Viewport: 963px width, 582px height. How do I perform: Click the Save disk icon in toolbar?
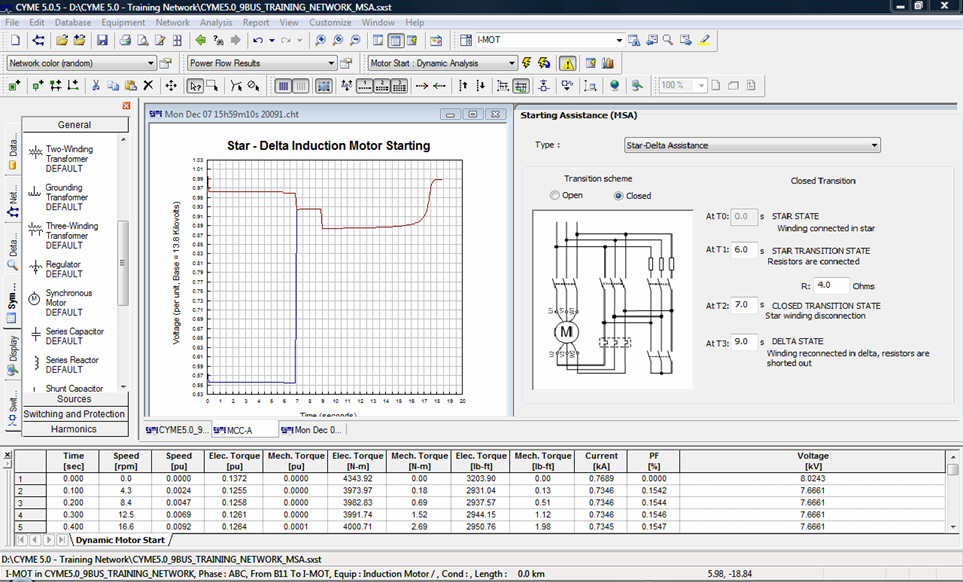tap(102, 41)
